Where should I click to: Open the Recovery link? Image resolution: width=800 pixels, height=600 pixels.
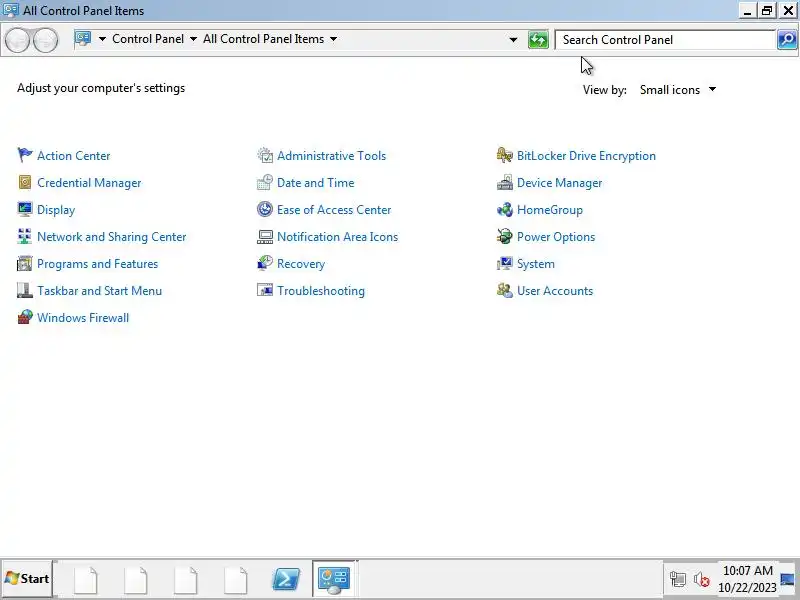301,264
